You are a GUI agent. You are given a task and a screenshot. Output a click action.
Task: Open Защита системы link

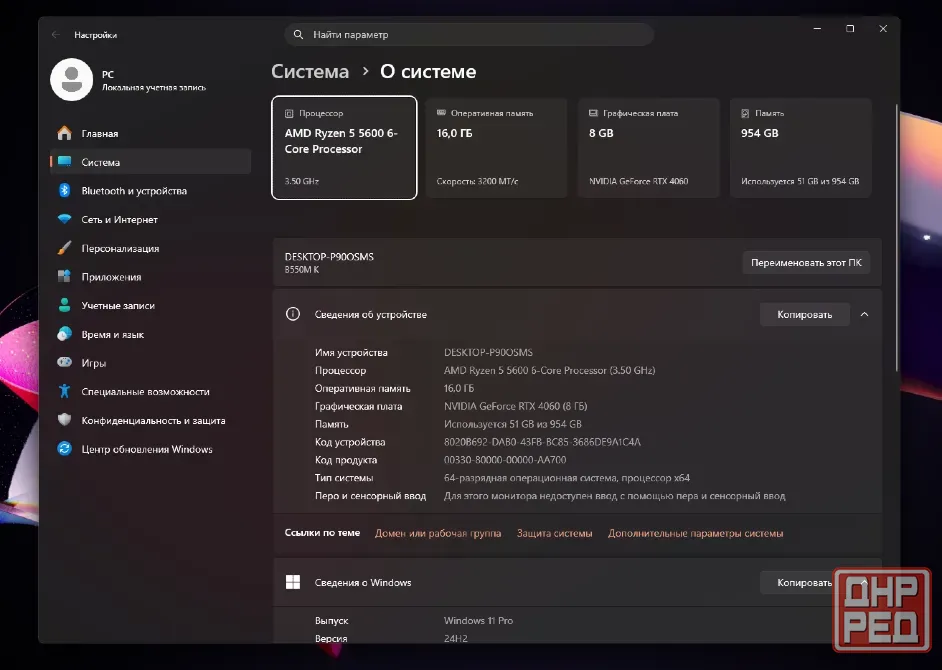tap(555, 533)
